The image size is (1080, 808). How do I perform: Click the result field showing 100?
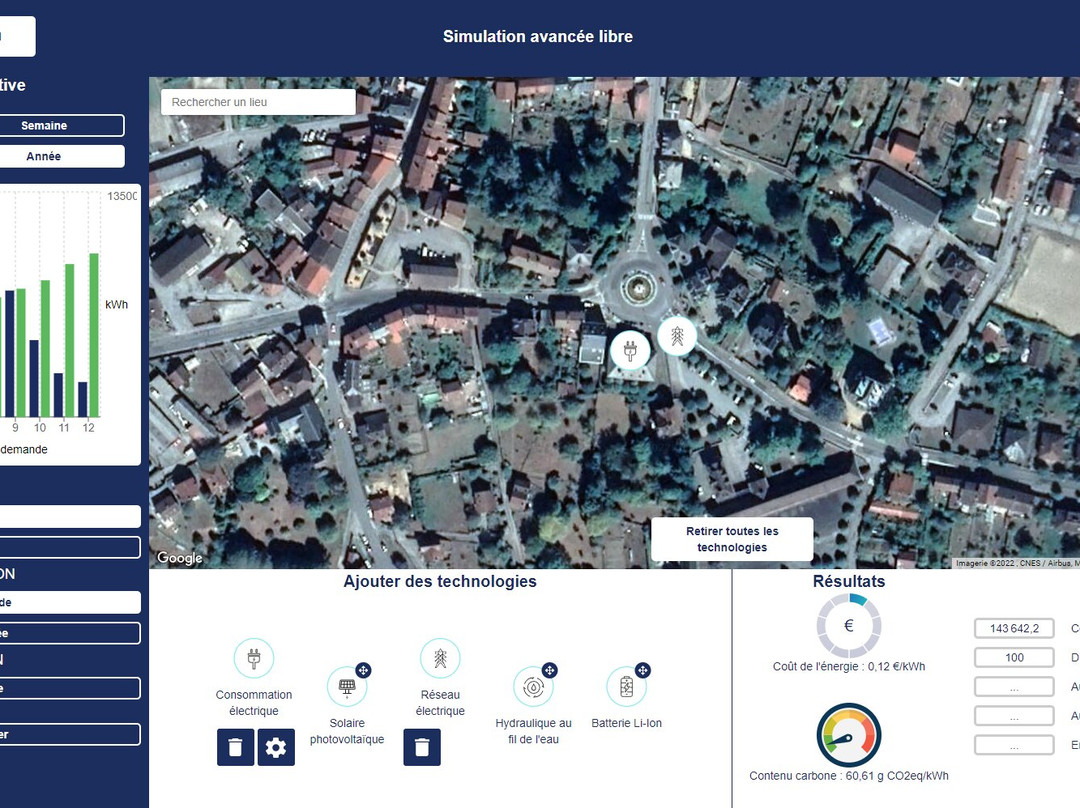tap(1014, 657)
